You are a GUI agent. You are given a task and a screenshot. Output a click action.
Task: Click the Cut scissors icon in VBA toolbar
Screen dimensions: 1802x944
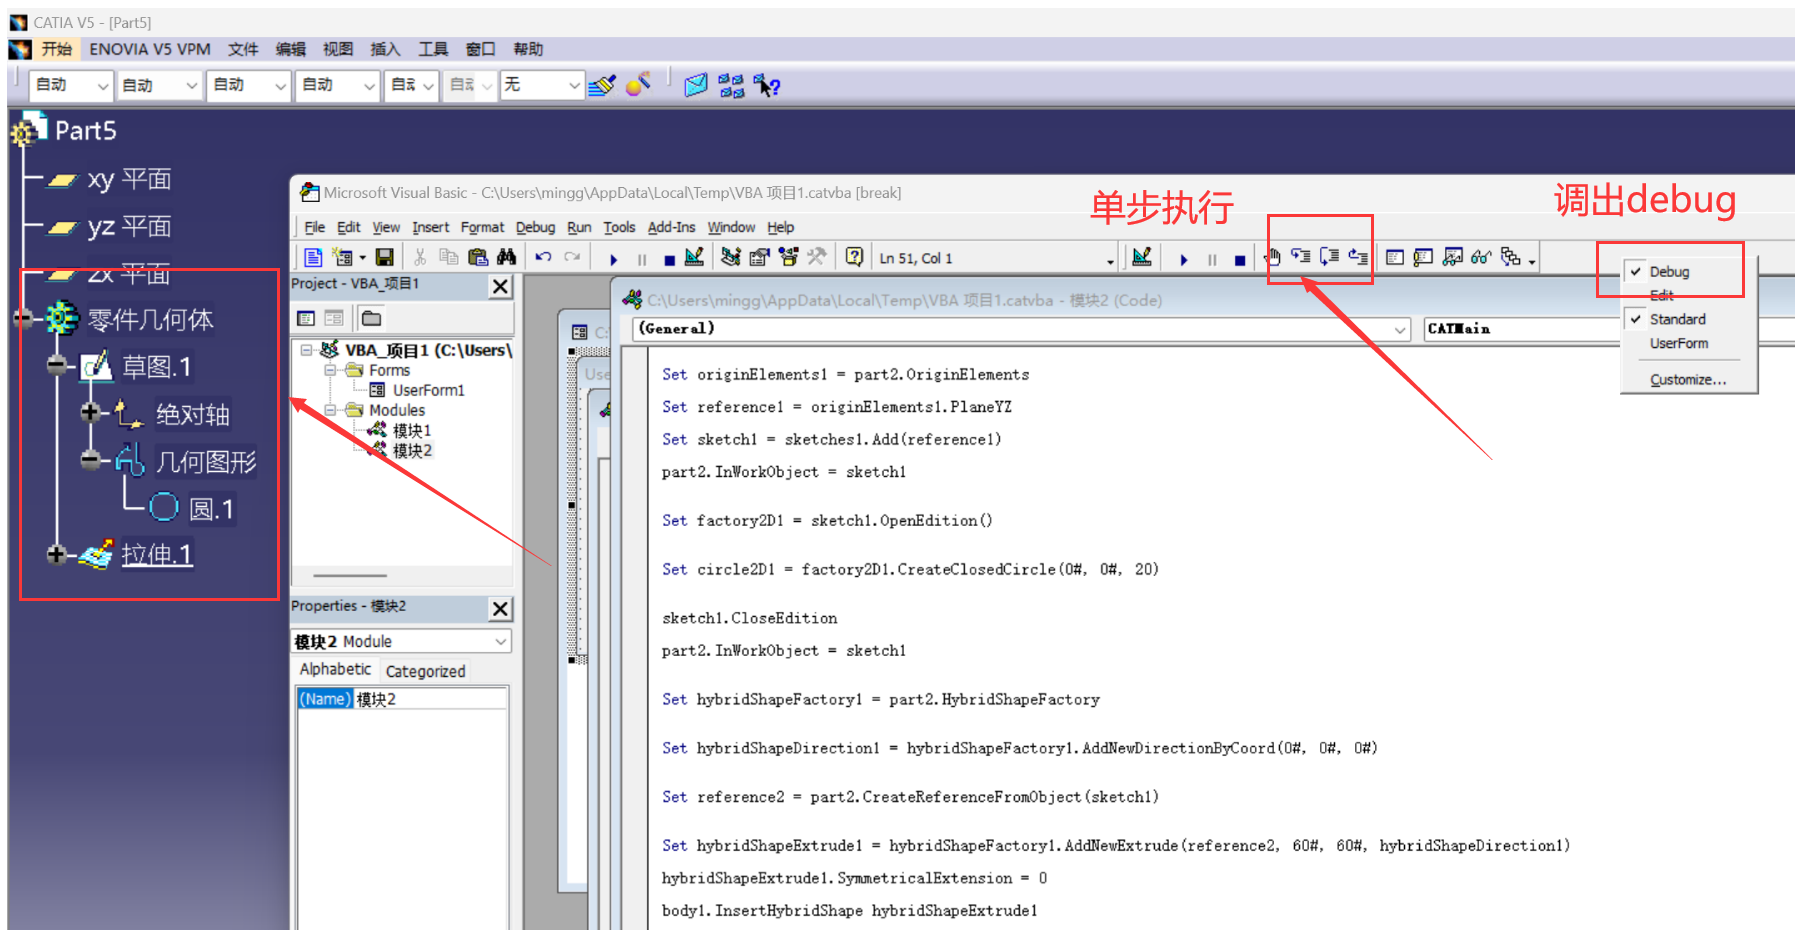[x=420, y=257]
